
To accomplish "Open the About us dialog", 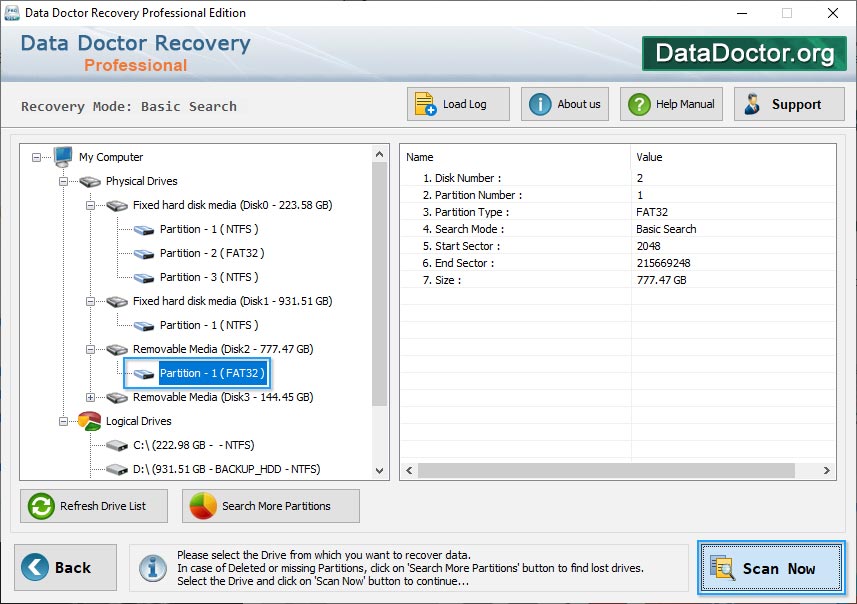I will coord(565,104).
